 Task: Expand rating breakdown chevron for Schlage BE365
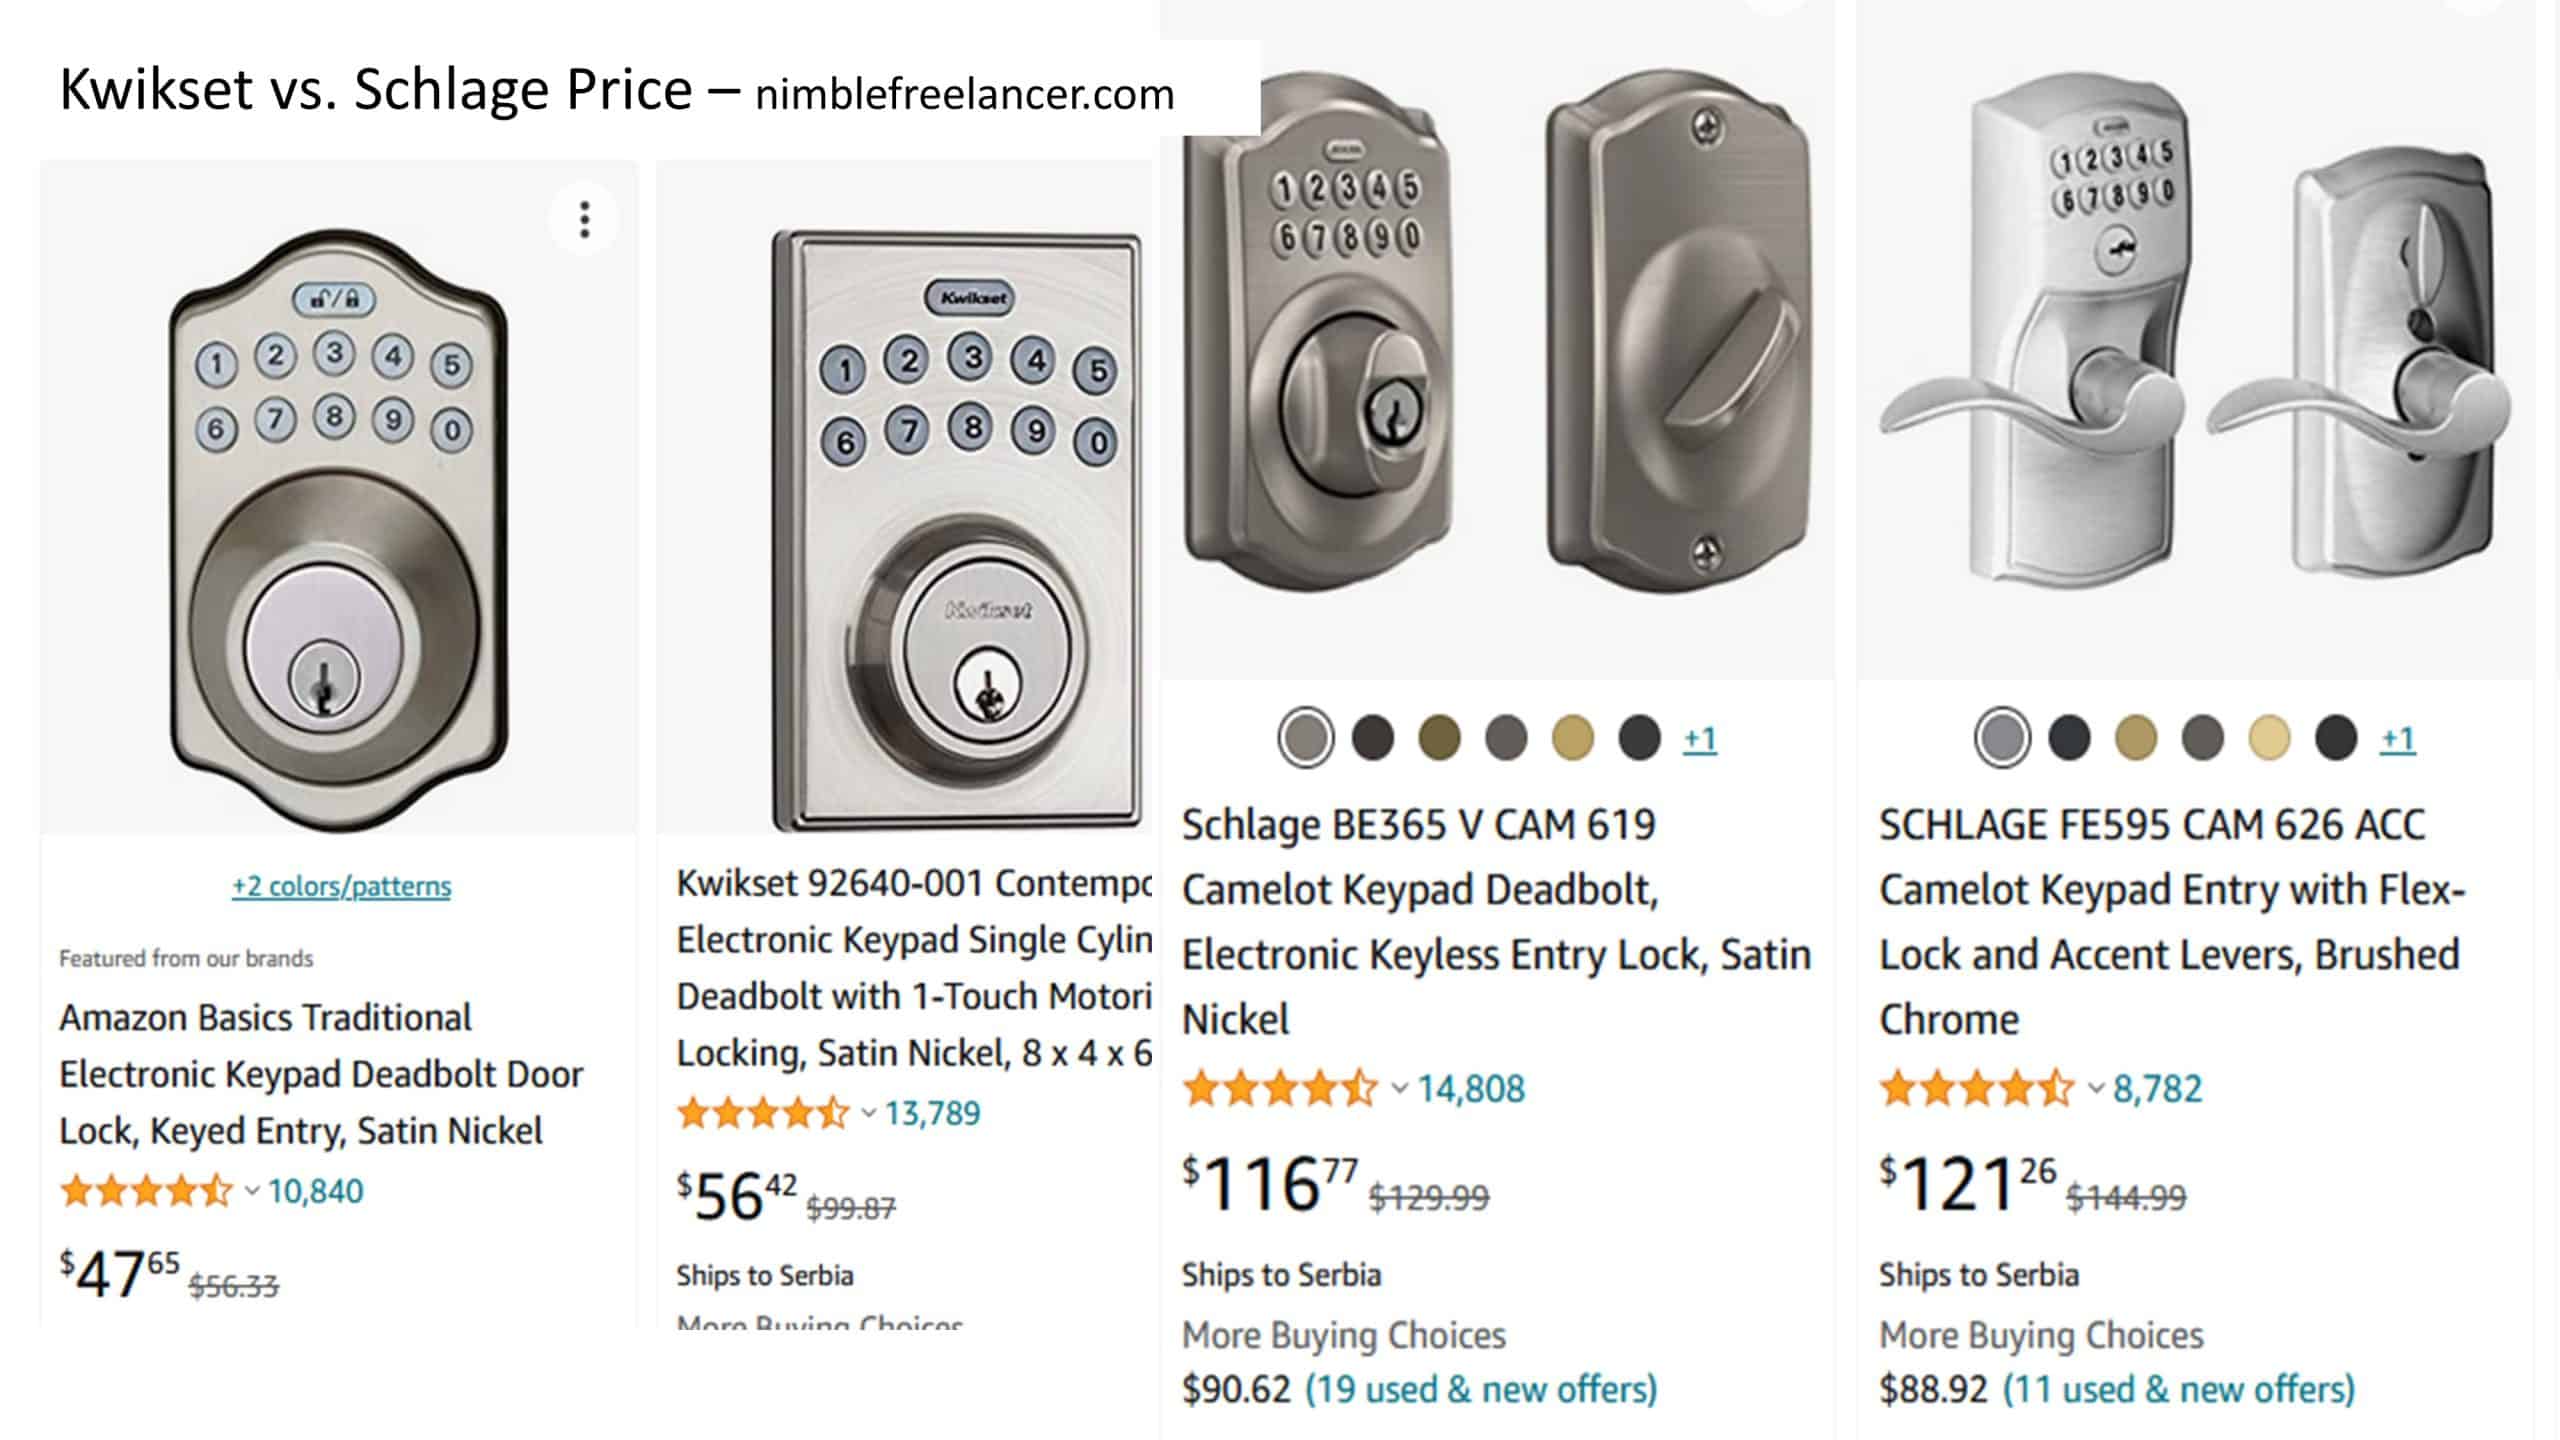[1400, 1088]
